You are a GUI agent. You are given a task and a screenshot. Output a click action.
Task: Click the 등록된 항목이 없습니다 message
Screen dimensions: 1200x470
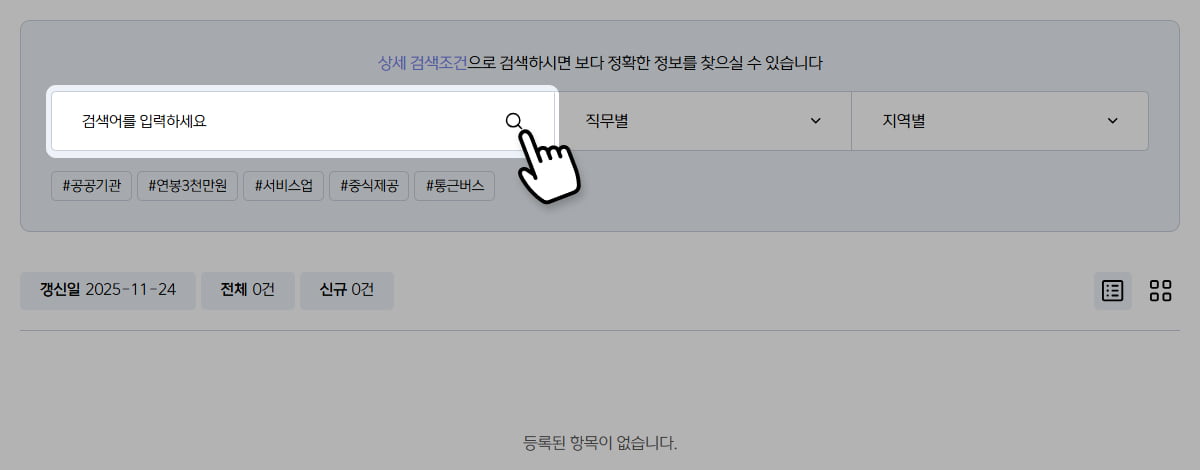click(600, 442)
